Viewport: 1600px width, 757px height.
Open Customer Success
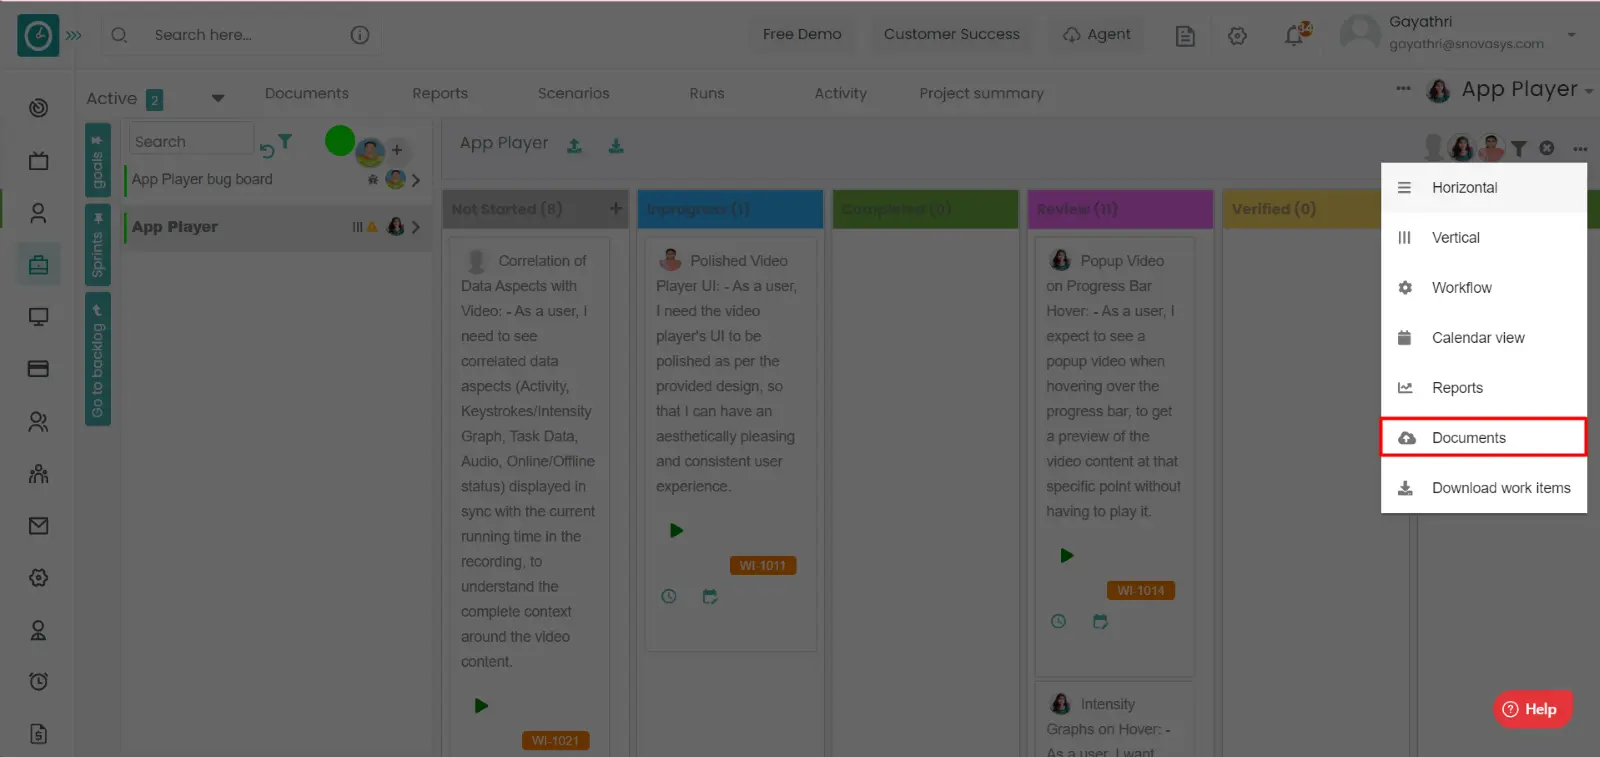(x=952, y=34)
